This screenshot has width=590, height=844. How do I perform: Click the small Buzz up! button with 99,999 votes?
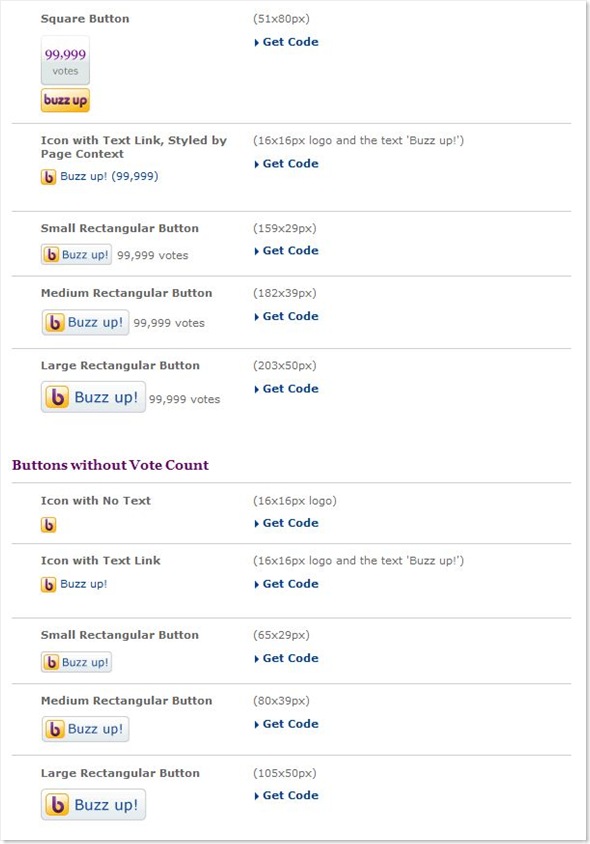pyautogui.click(x=76, y=255)
